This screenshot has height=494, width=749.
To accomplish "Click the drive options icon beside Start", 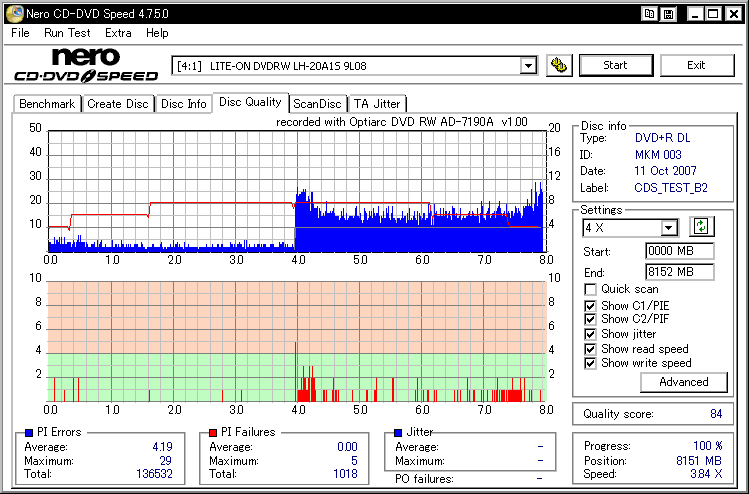I will tap(559, 65).
